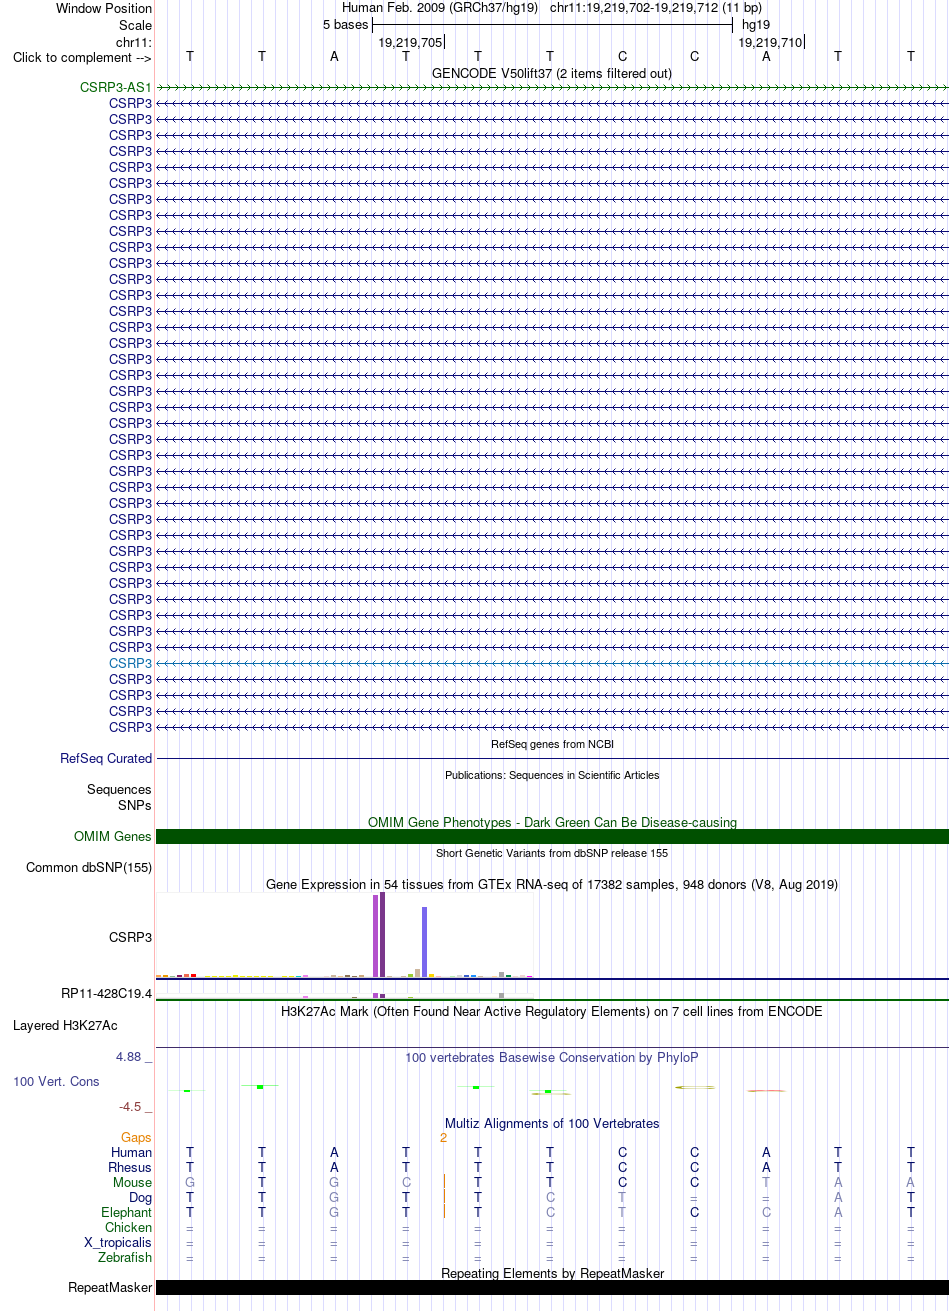Click 'Repeating Elements by RepeatMasker' title

click(552, 1273)
